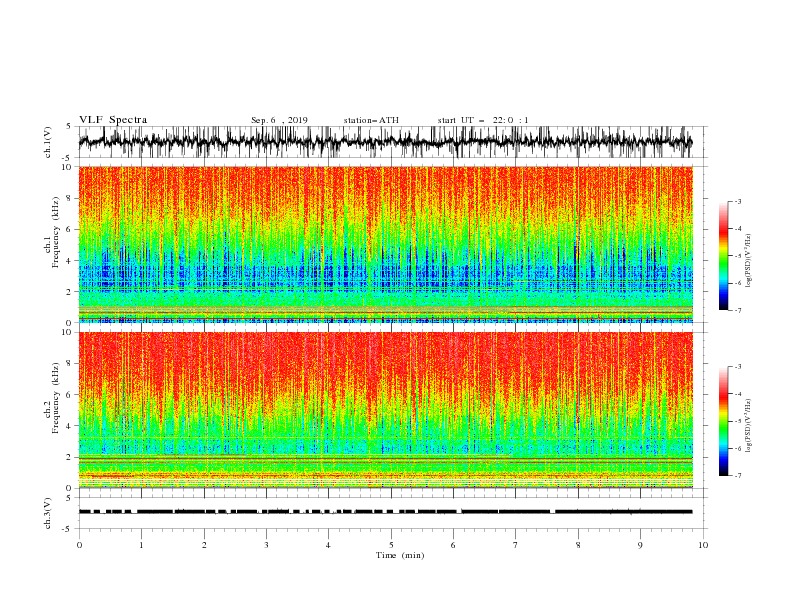Click the "-5" tick of the ch.3(V) axis
The width and height of the screenshot is (792, 612).
[68, 529]
